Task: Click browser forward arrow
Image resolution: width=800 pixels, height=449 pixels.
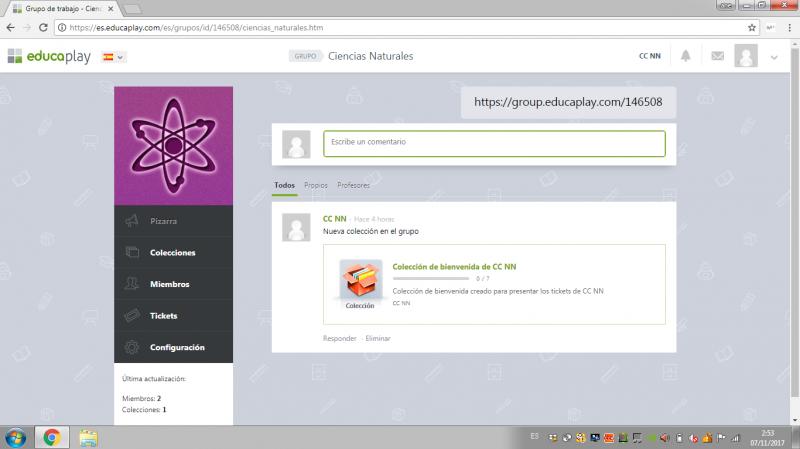Action: click(x=27, y=28)
